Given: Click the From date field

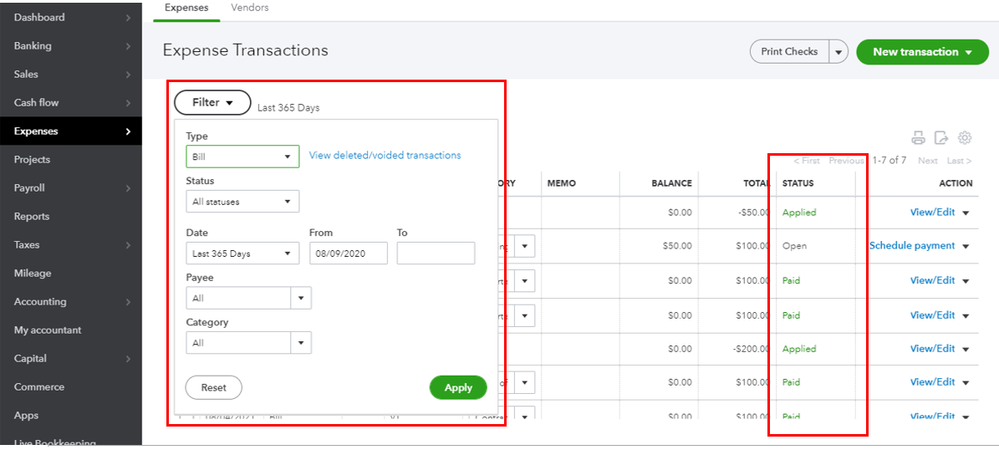Looking at the screenshot, I should pos(349,254).
